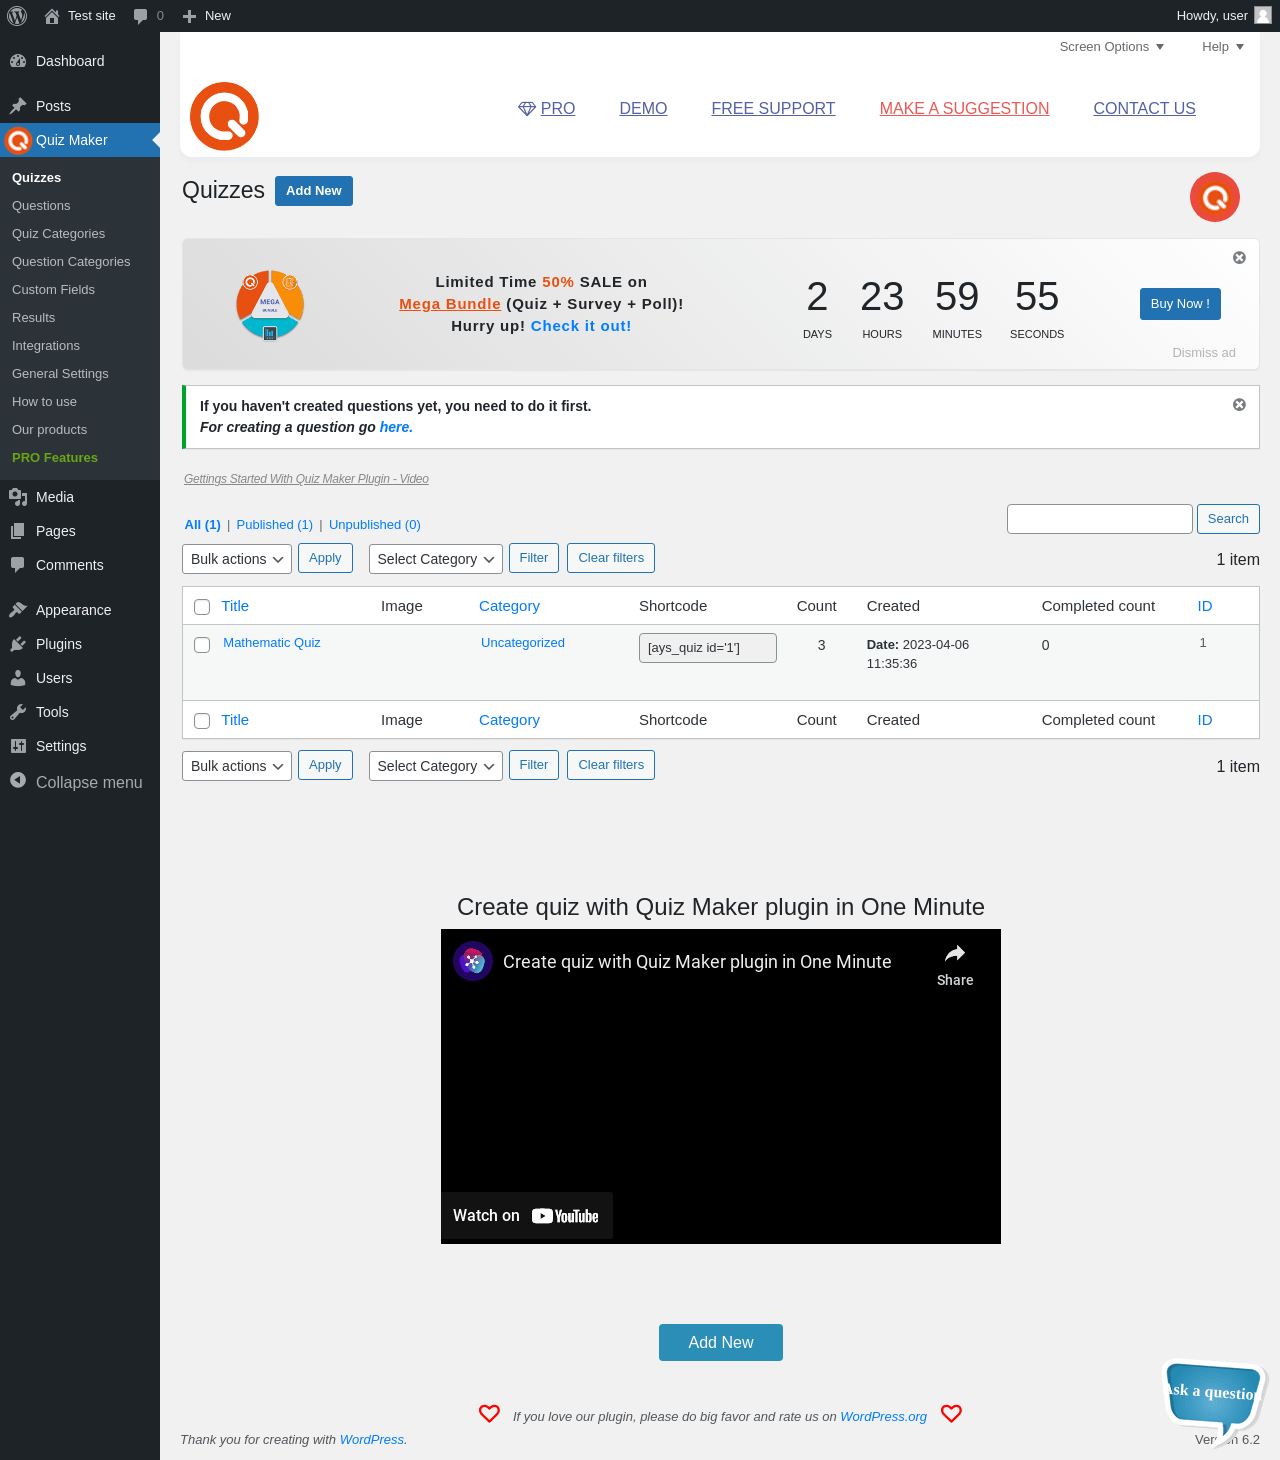
Task: Open bottom Bulk actions dropdown
Action: click(237, 766)
